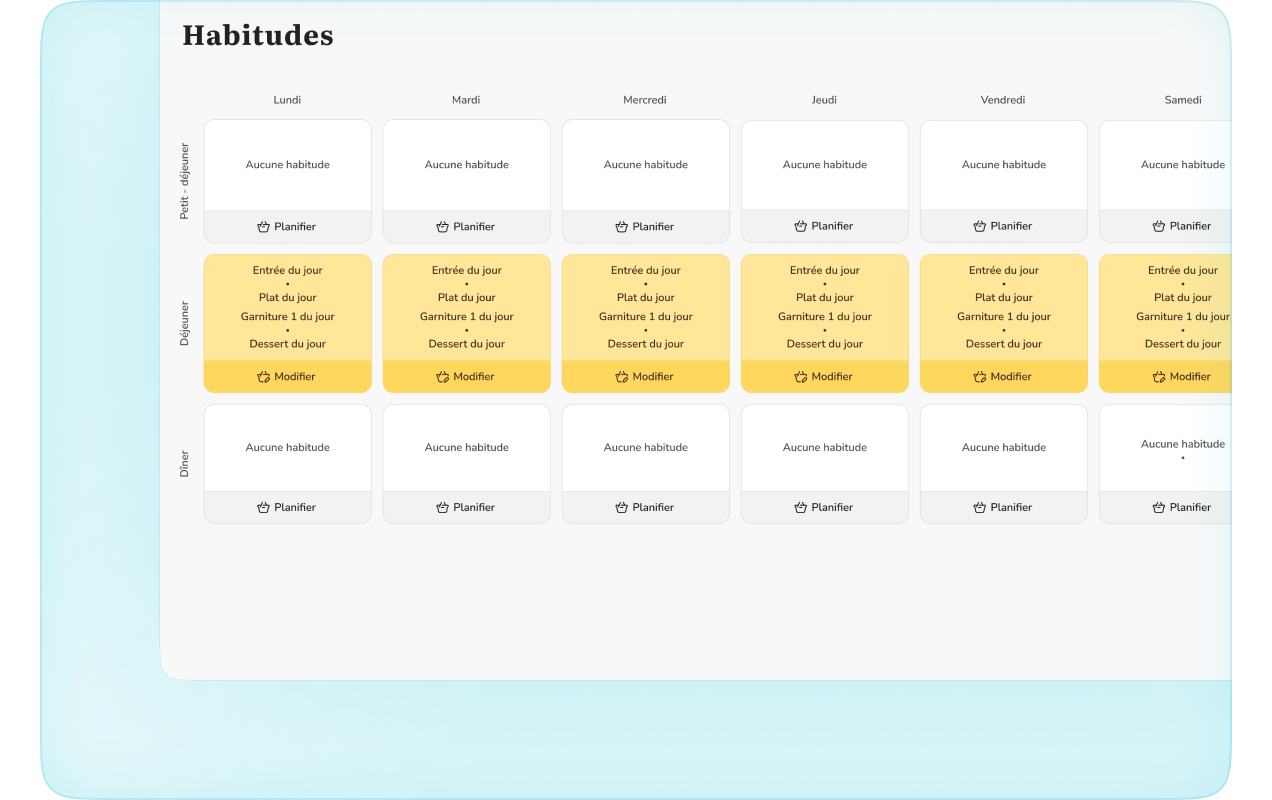Select Vendredi petit-déjeuner empty card
This screenshot has width=1272, height=800.
1003,165
